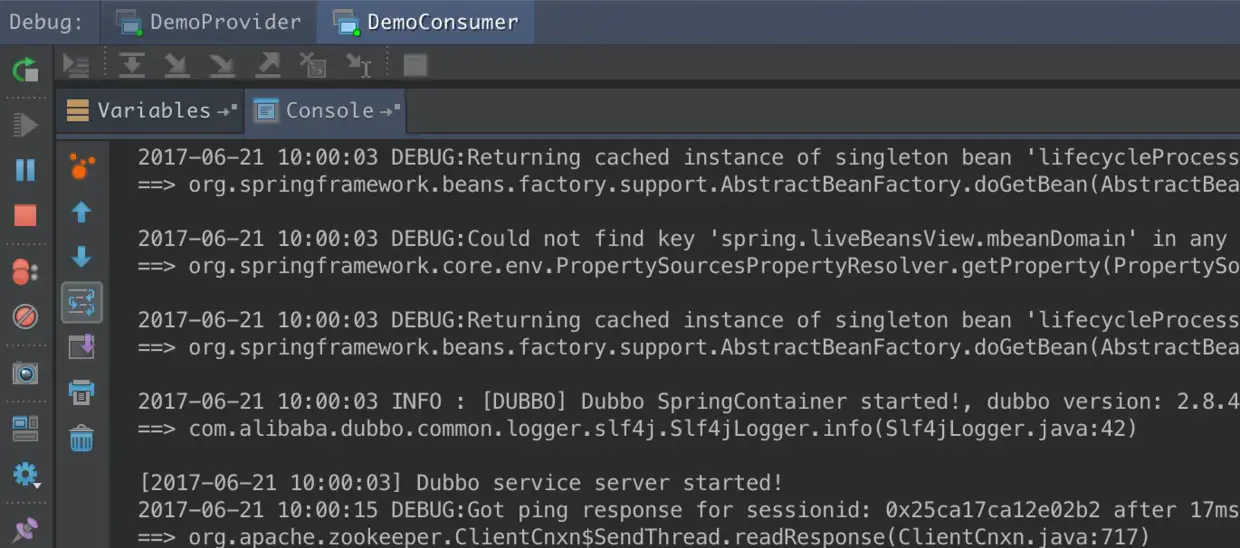Viewport: 1240px width, 548px height.
Task: Toggle Mute Breakpoints
Action: [25, 318]
